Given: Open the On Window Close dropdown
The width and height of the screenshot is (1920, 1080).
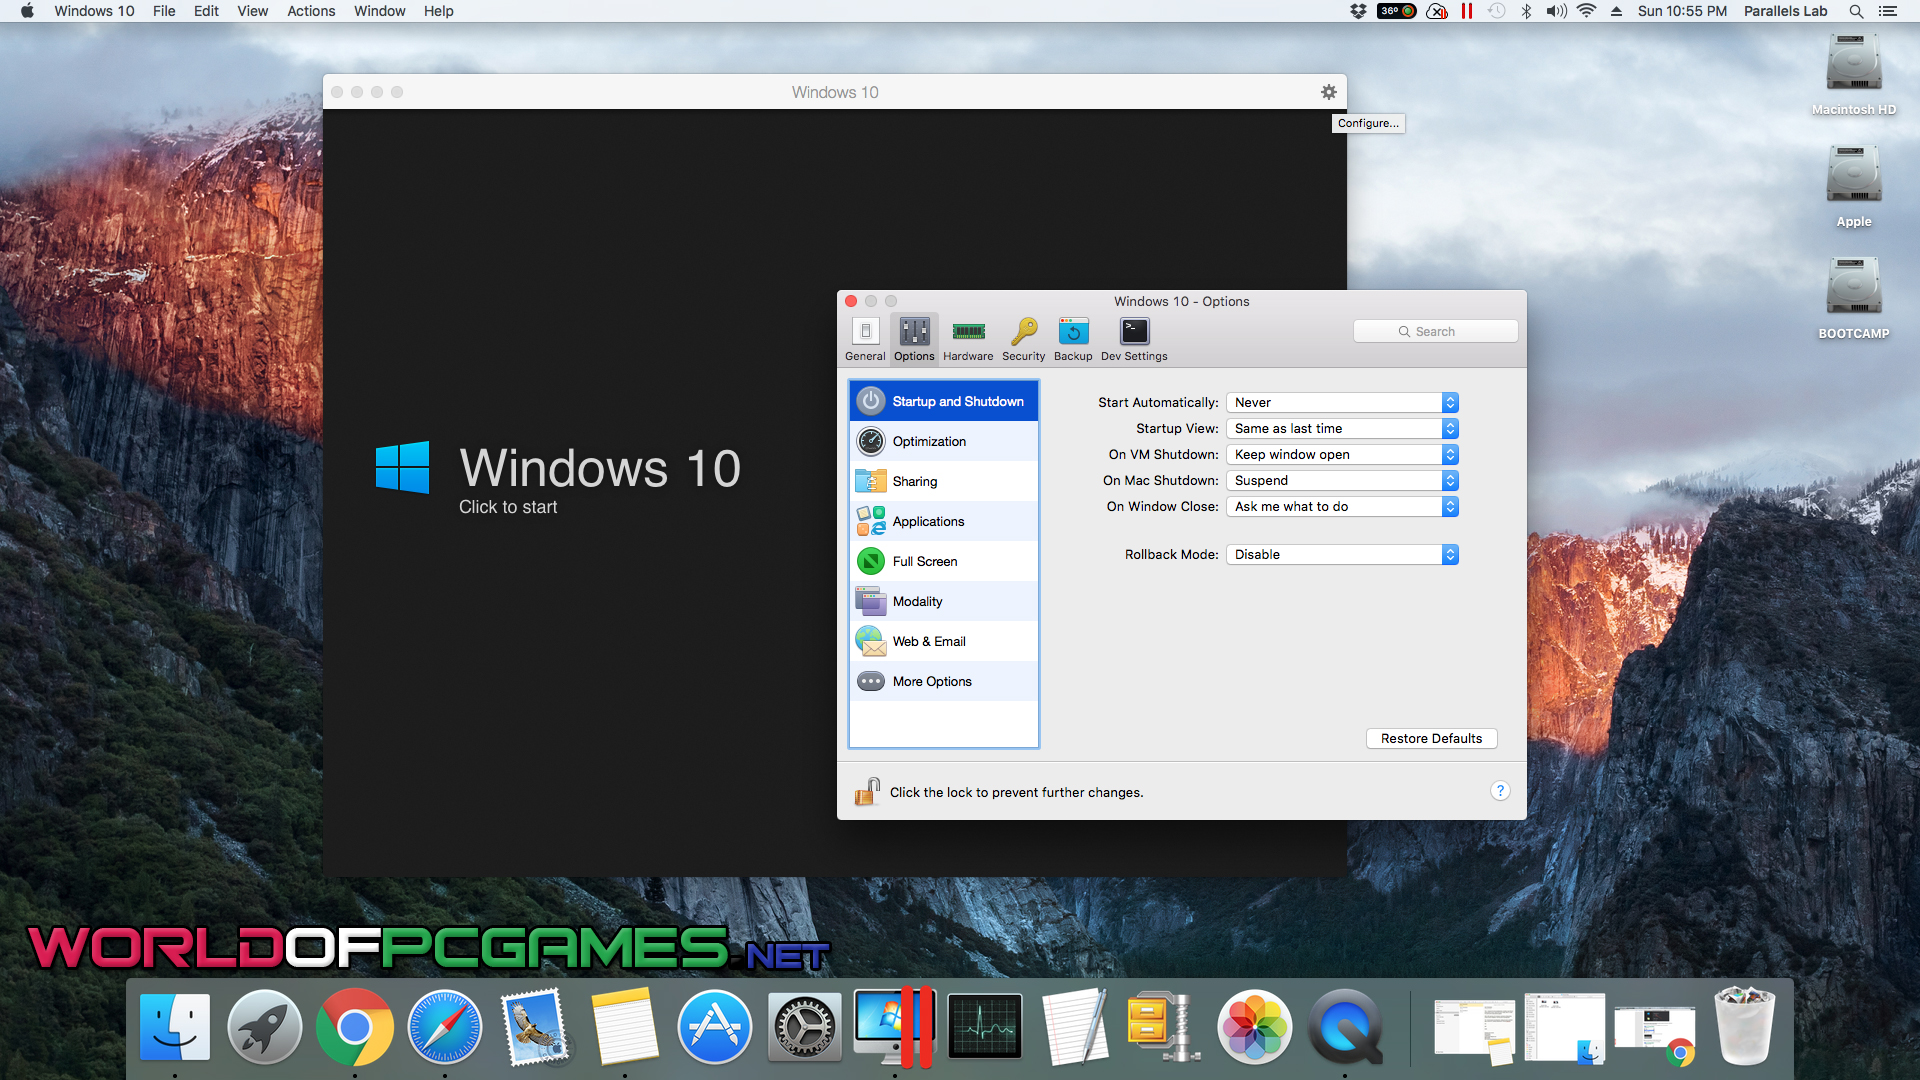Looking at the screenshot, I should coord(1342,506).
